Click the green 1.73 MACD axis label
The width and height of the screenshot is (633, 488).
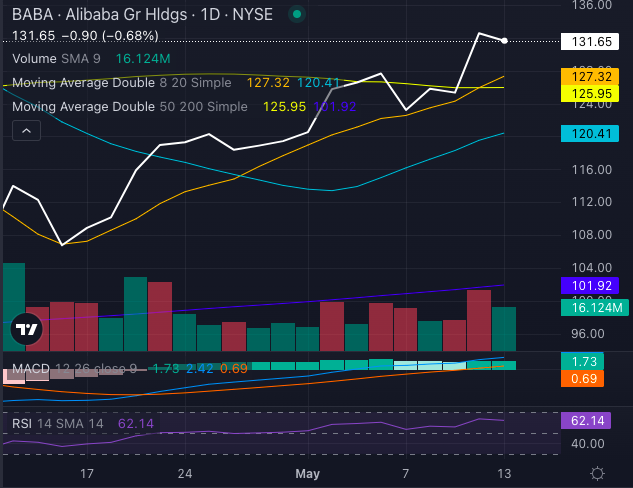coord(582,361)
